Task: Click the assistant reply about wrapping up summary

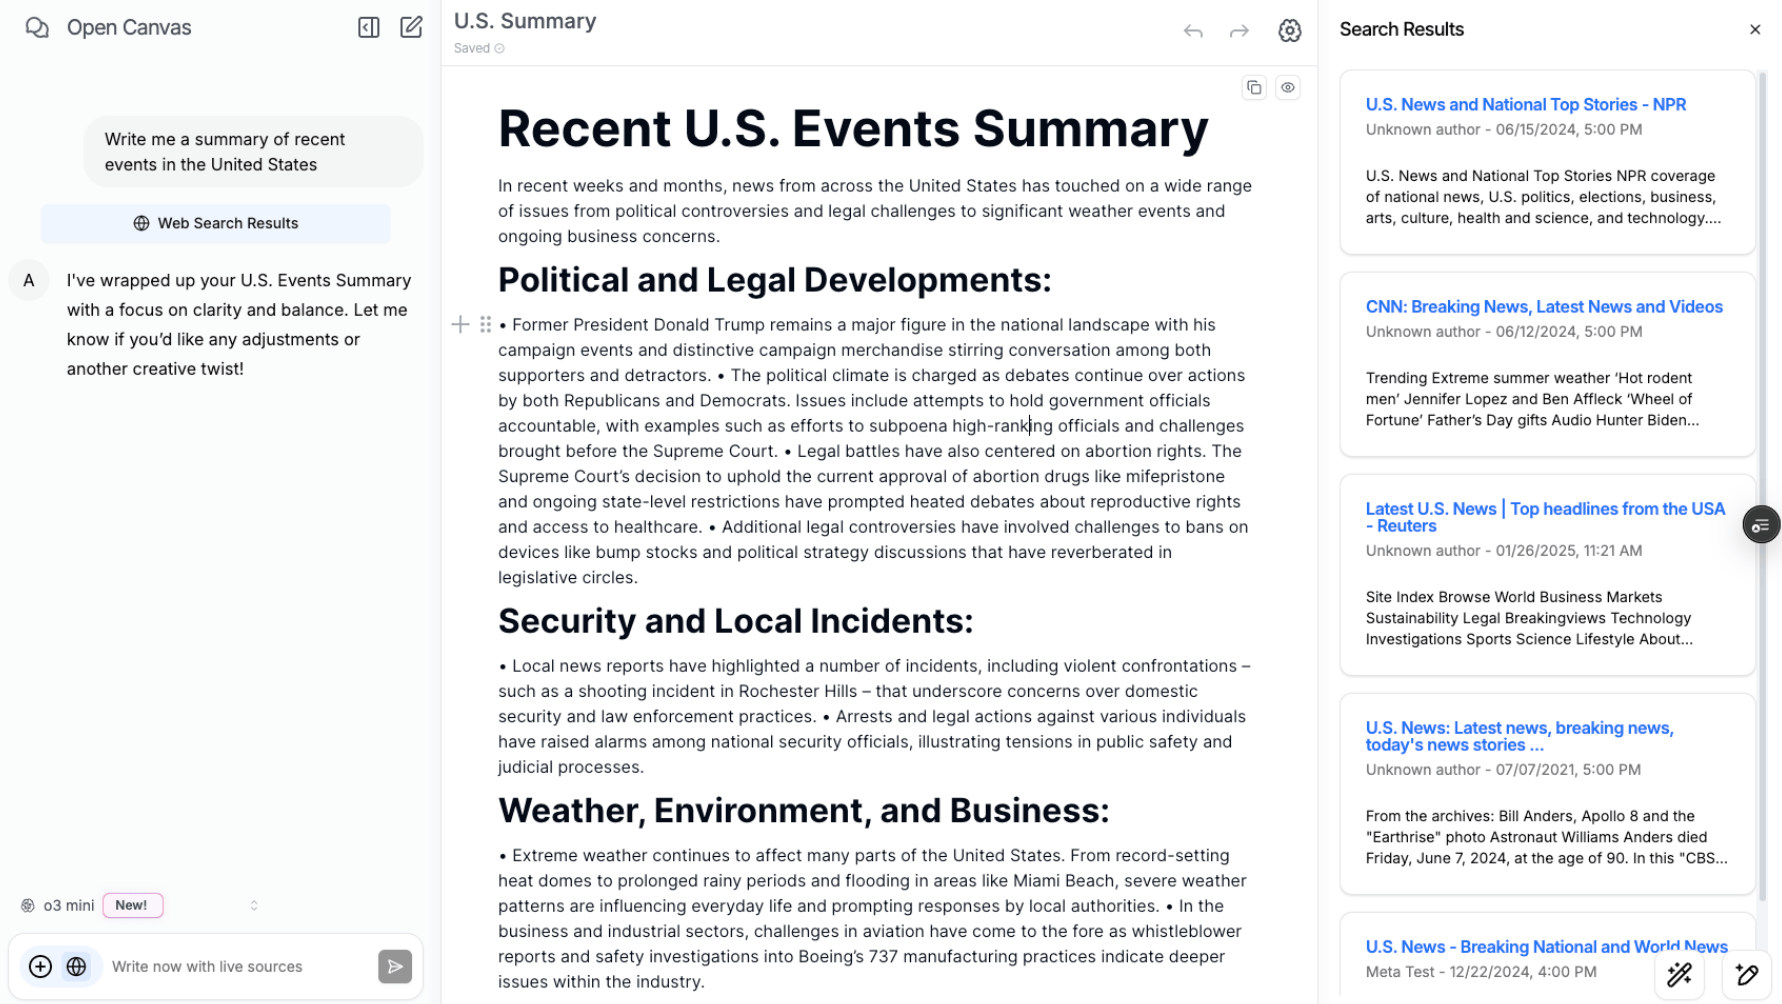Action: (239, 324)
